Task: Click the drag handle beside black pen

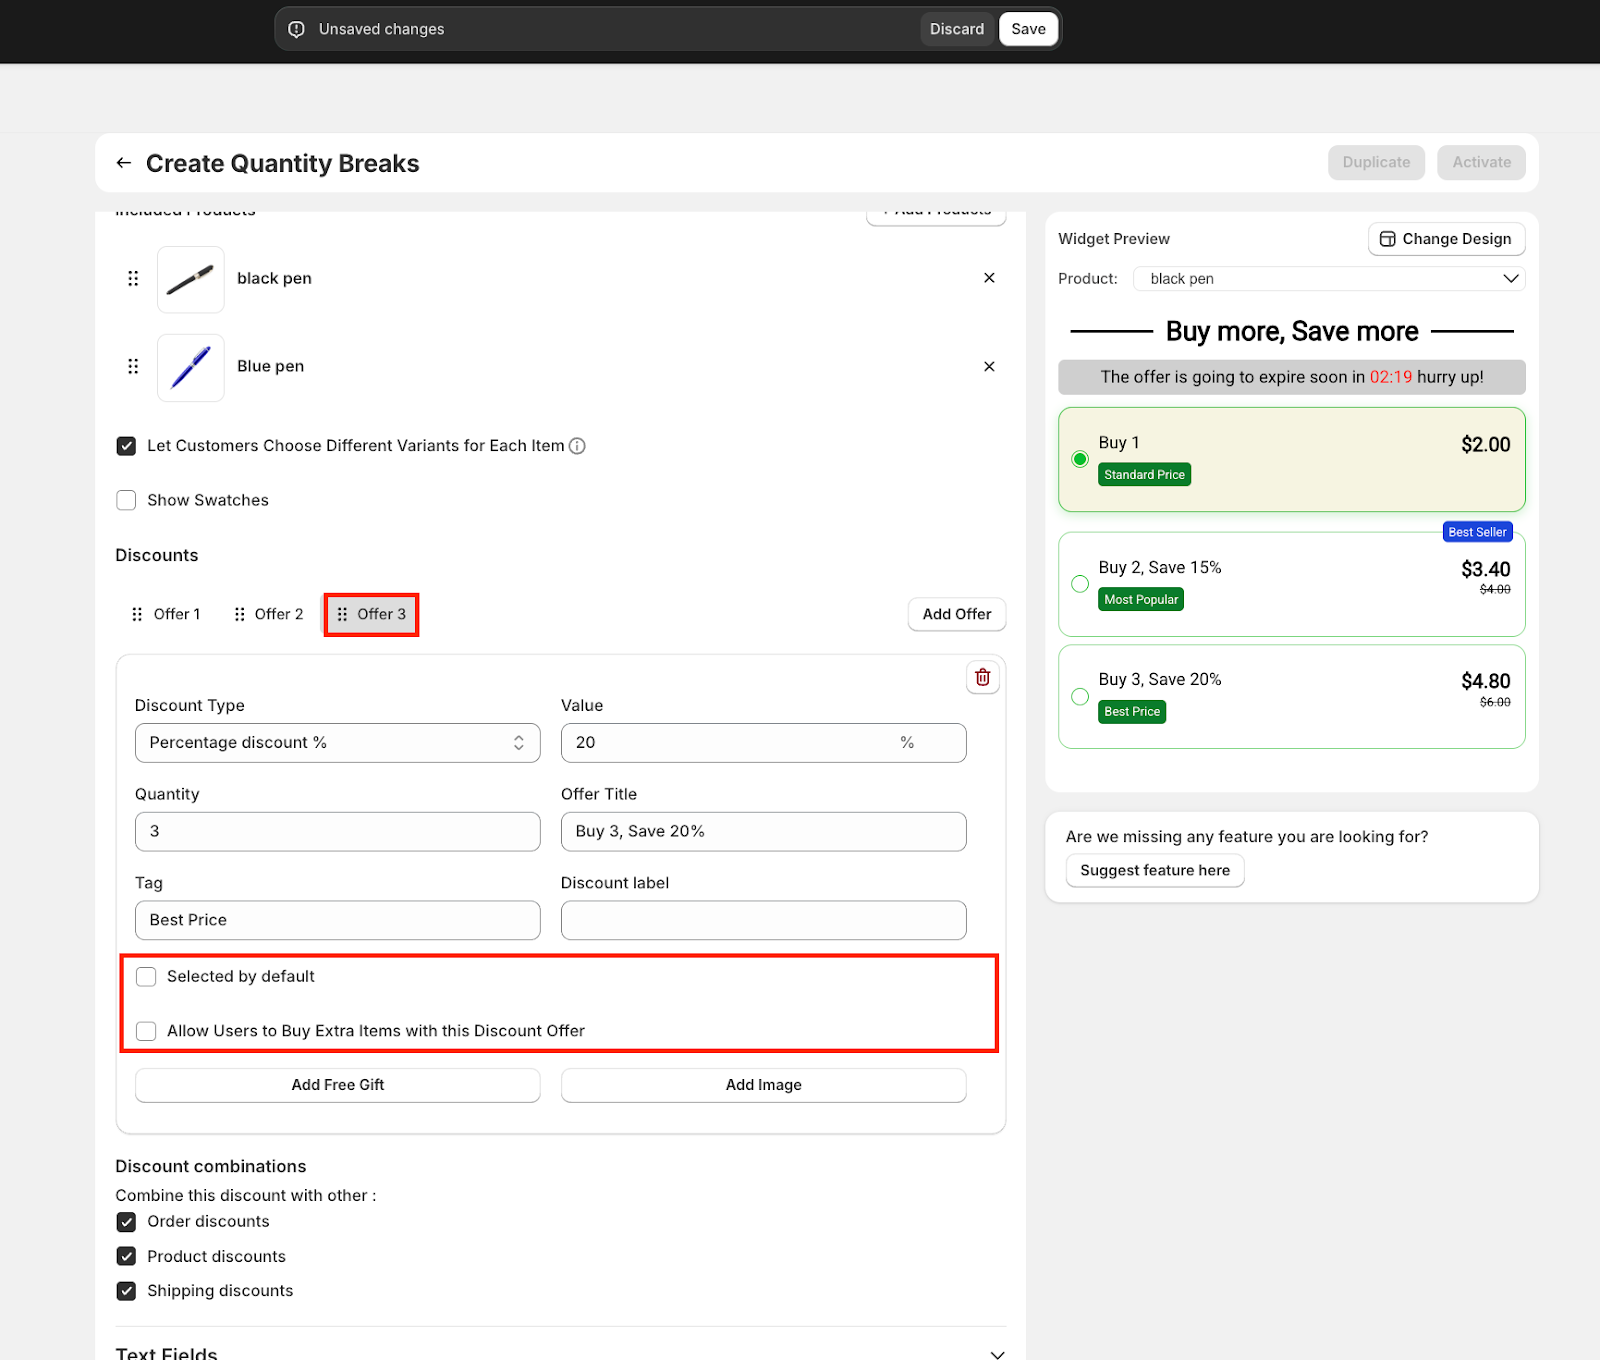Action: click(x=133, y=278)
